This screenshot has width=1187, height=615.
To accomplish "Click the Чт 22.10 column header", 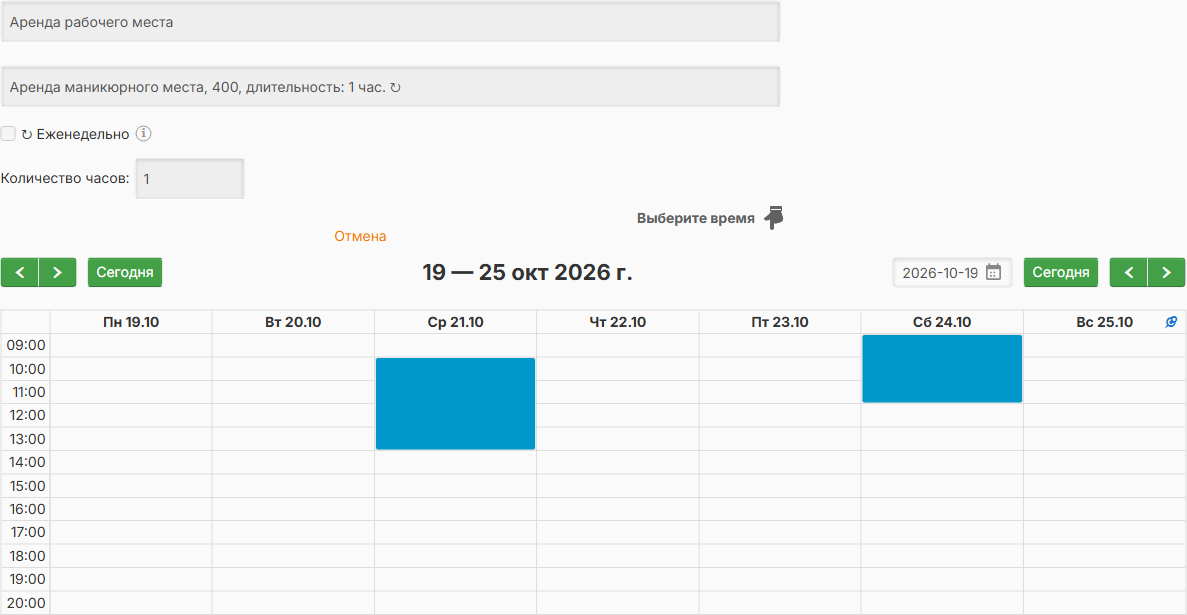I will [618, 322].
